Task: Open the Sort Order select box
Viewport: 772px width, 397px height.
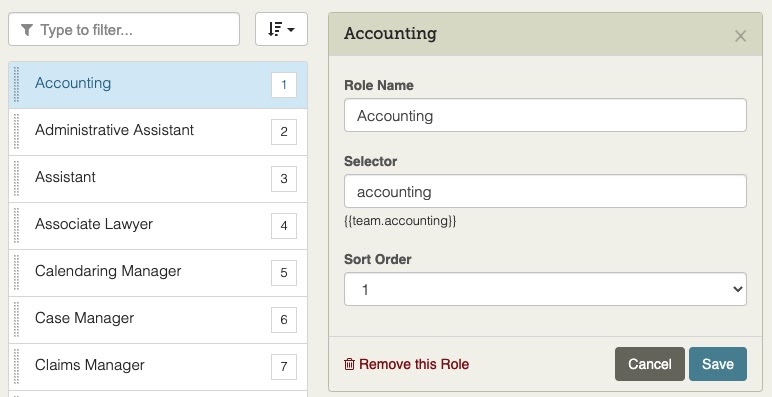Action: tap(545, 289)
